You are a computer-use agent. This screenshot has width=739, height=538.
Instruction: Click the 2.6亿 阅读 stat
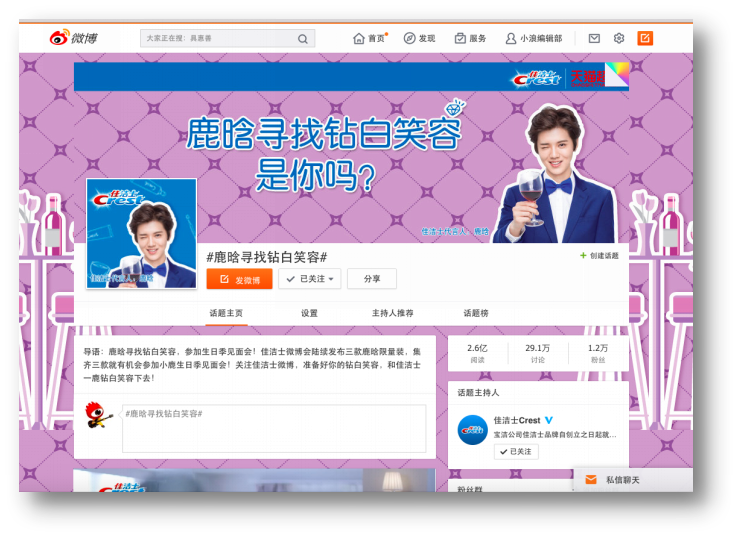click(x=477, y=353)
